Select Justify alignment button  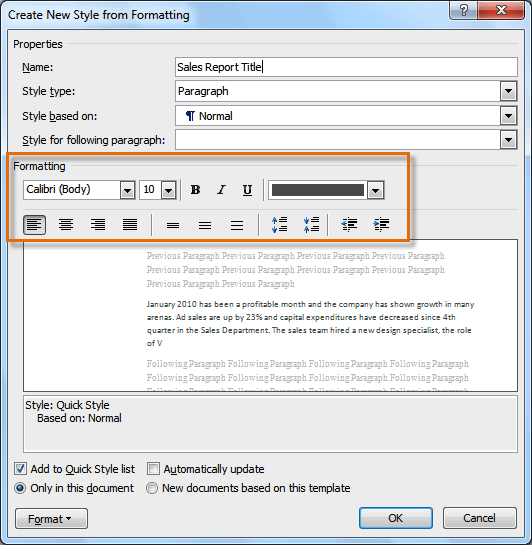pos(130,225)
